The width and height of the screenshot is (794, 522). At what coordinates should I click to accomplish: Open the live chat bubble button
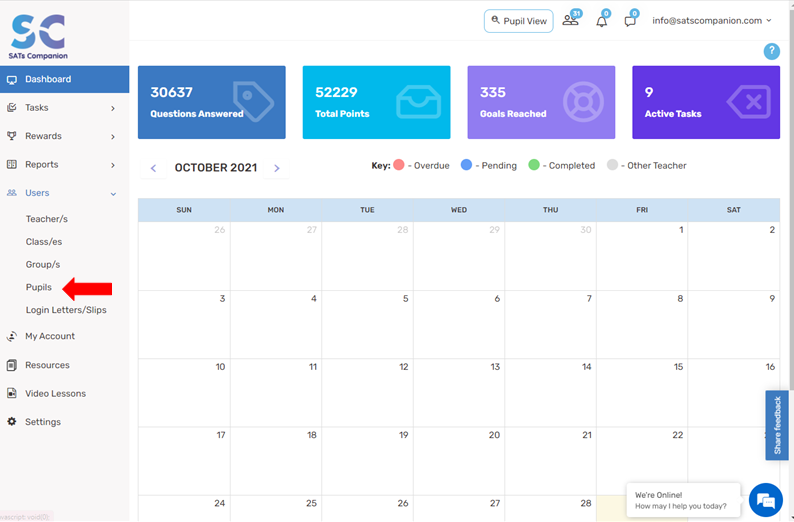(766, 500)
